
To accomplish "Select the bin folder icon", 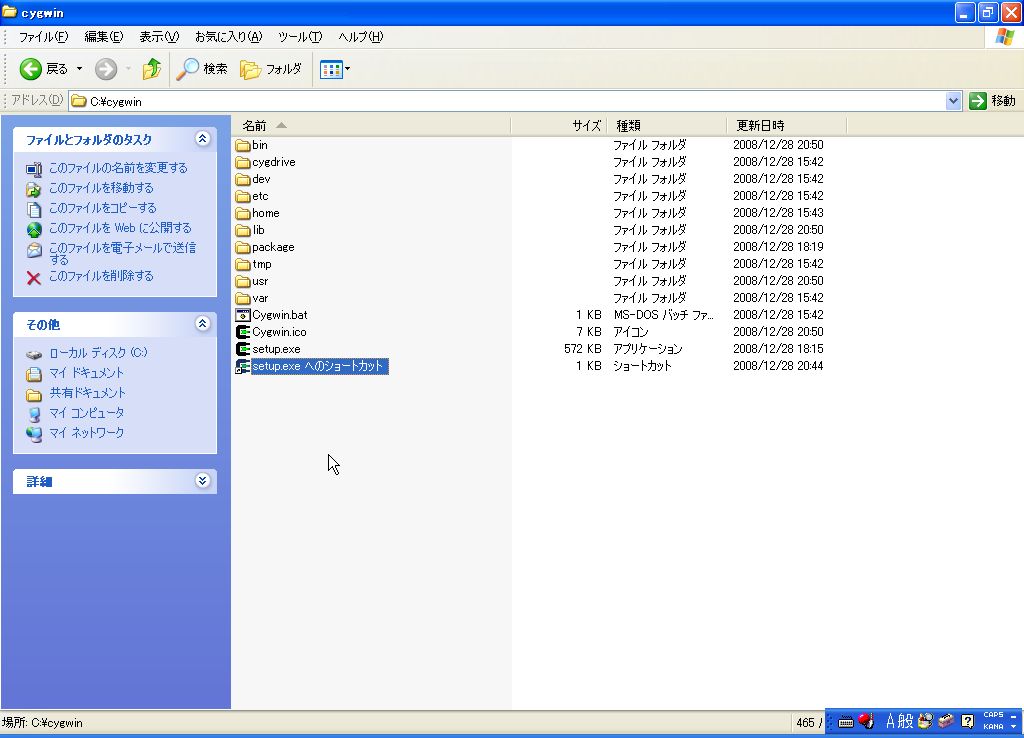I will 243,145.
